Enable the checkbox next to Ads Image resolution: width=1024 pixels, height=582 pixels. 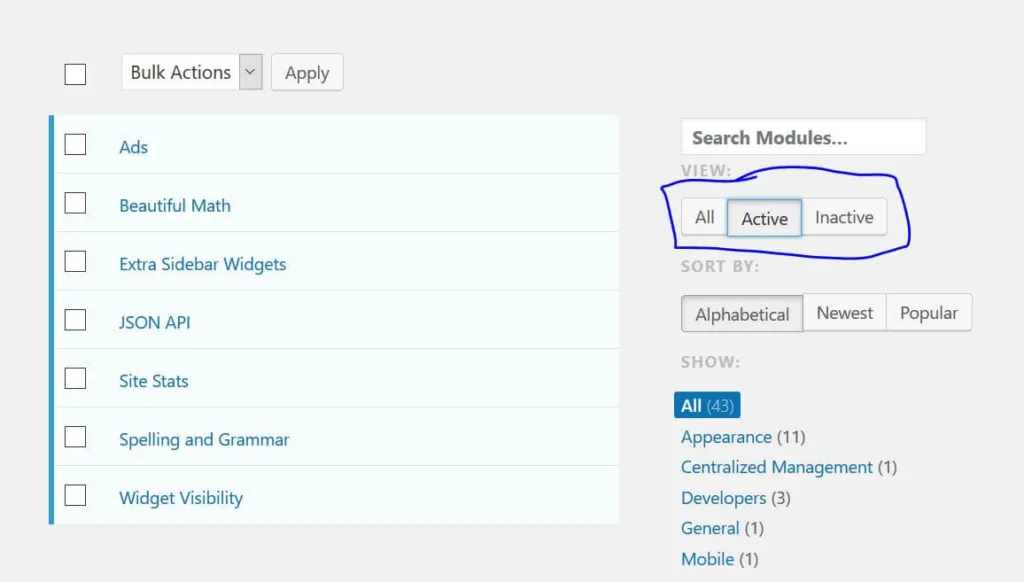pyautogui.click(x=75, y=144)
